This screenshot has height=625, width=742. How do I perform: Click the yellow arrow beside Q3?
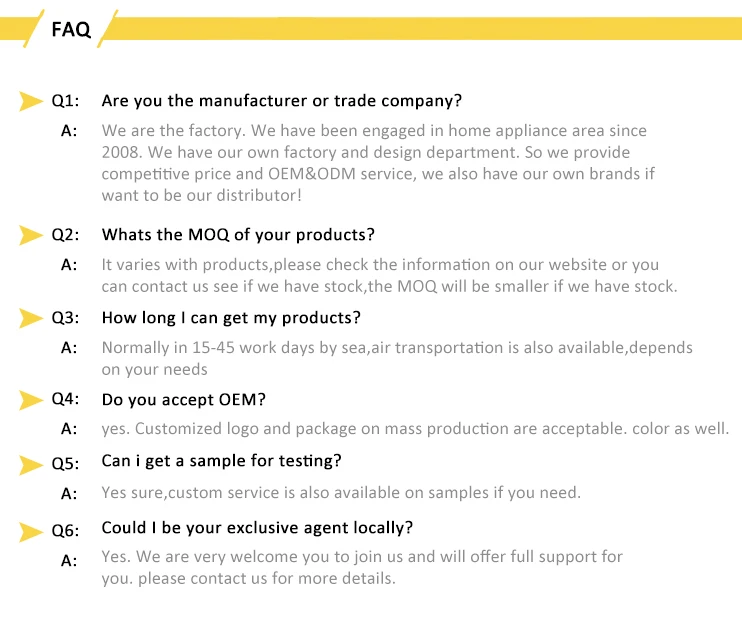(31, 318)
